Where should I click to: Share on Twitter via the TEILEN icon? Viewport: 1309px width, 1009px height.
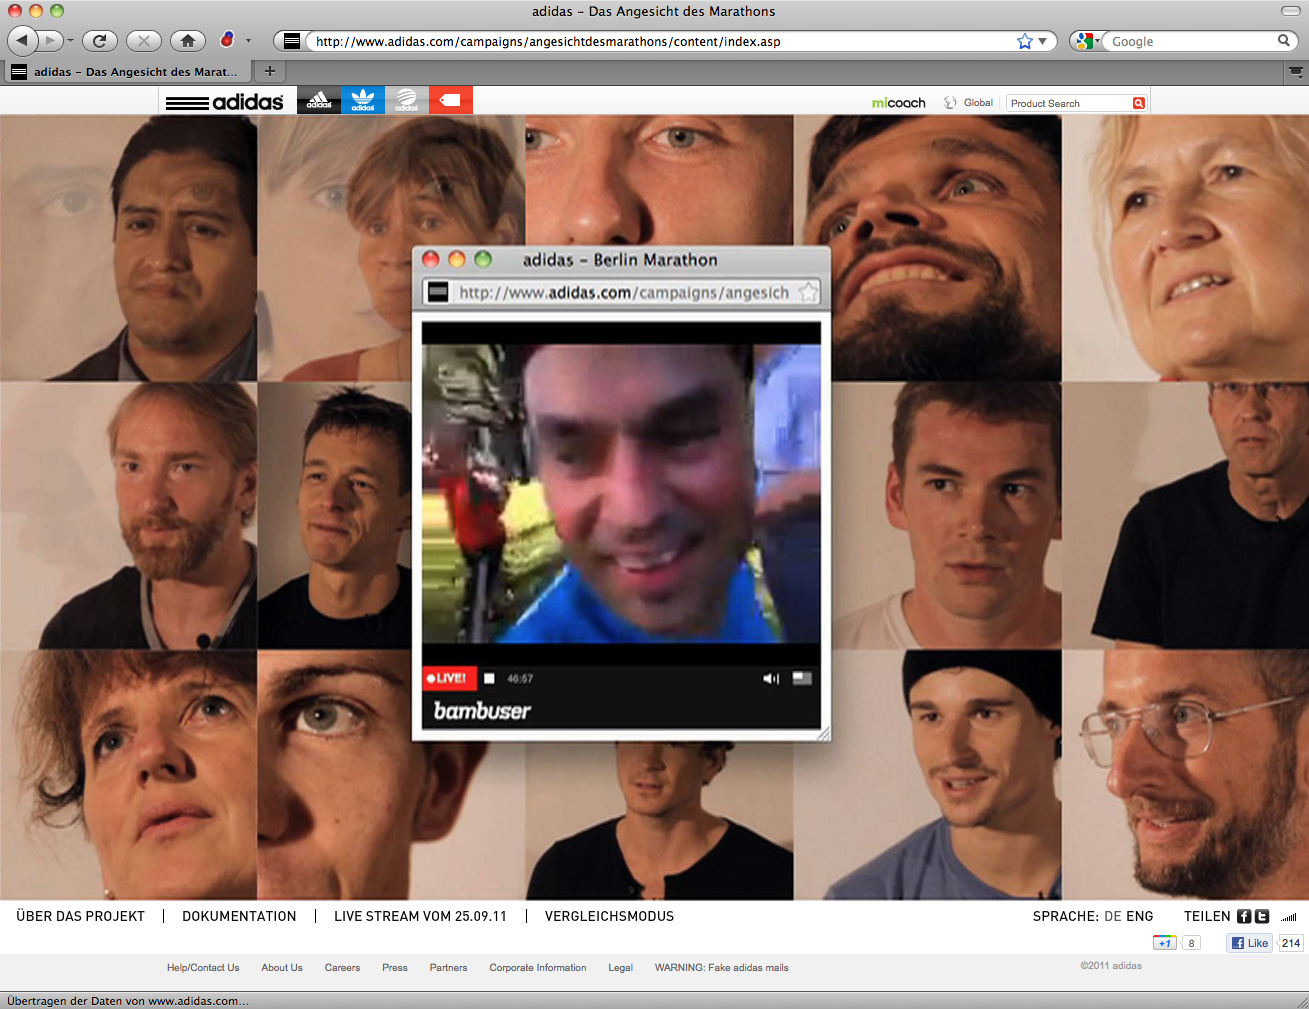1262,916
